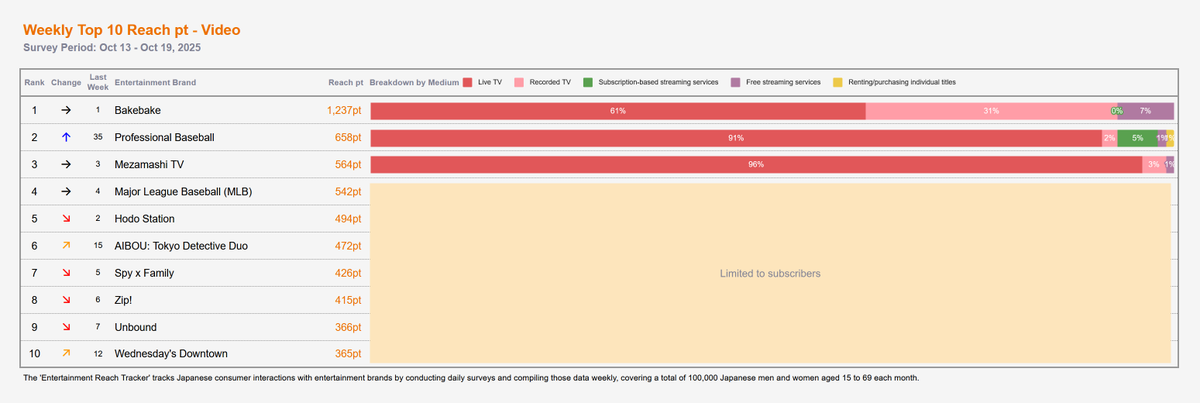Click Mezamashi TV's 96% Live TV segment

click(757, 164)
